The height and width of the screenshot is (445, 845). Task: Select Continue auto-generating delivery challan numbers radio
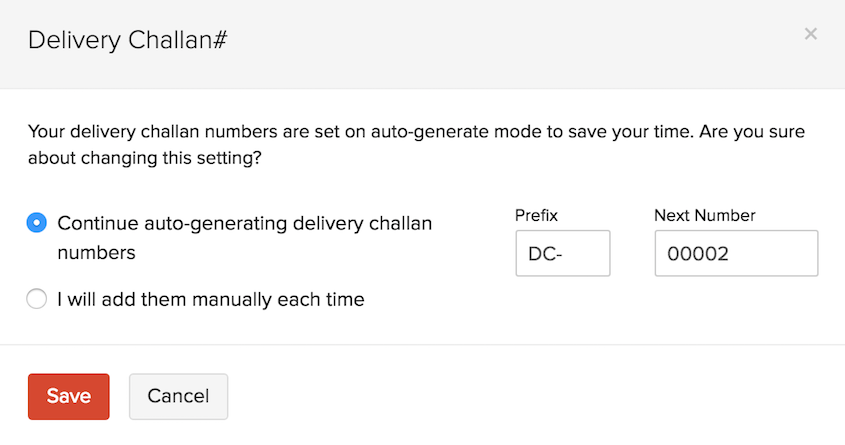click(x=37, y=223)
